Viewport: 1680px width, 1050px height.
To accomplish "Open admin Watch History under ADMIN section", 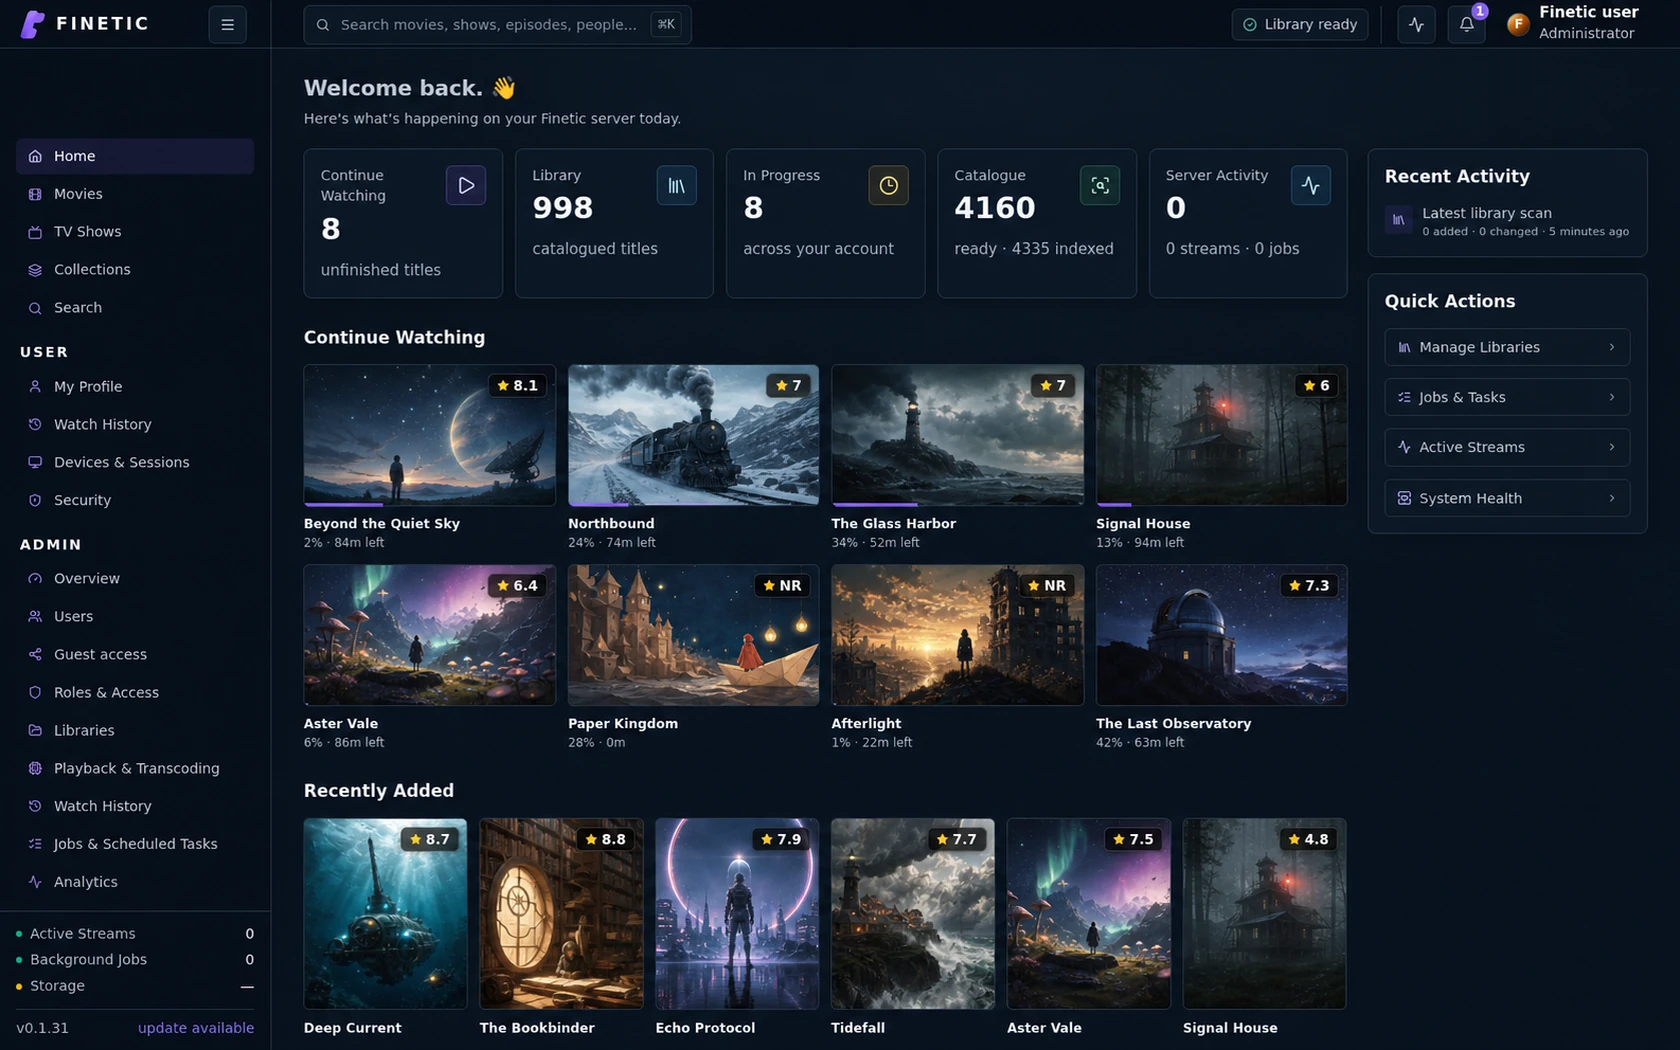I will pos(135,806).
